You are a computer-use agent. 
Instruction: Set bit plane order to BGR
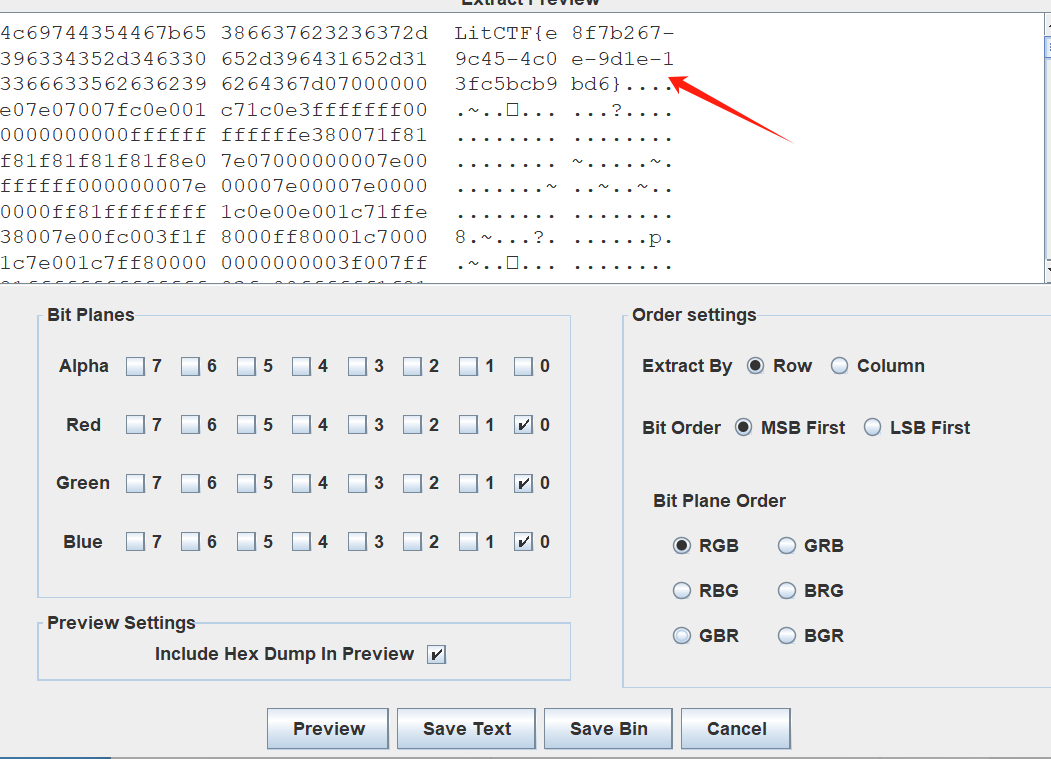pos(787,635)
